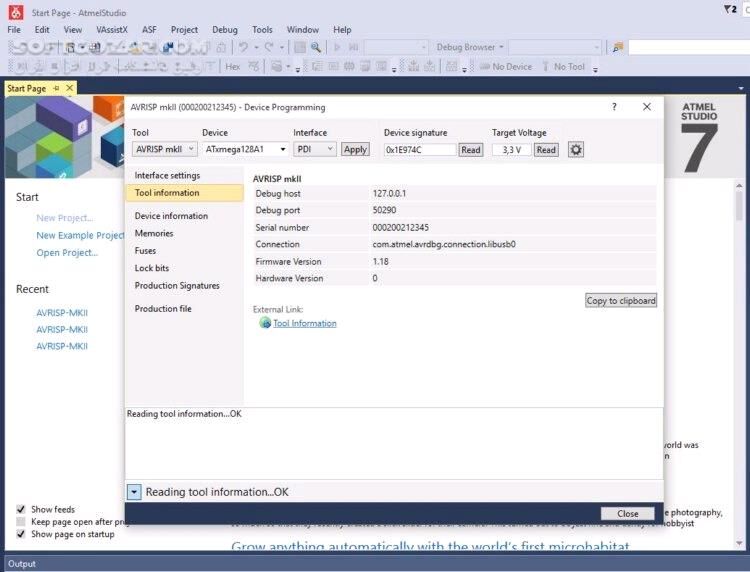Click the Copy to clipboard button

pyautogui.click(x=621, y=300)
